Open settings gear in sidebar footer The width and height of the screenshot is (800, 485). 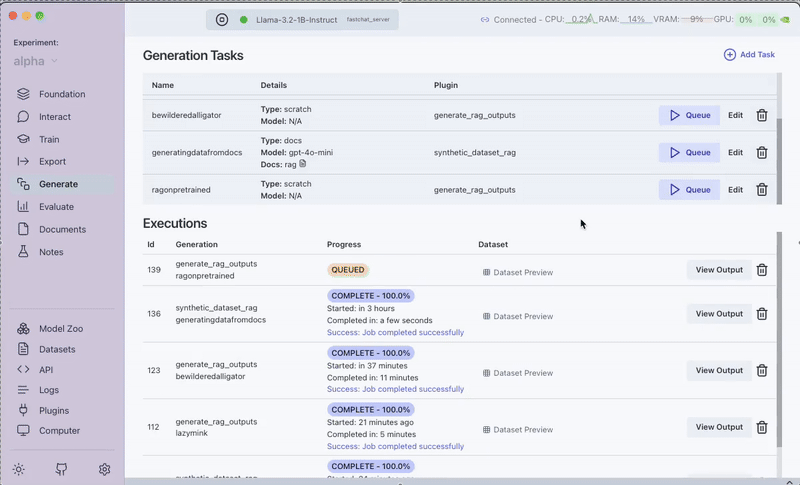click(104, 469)
